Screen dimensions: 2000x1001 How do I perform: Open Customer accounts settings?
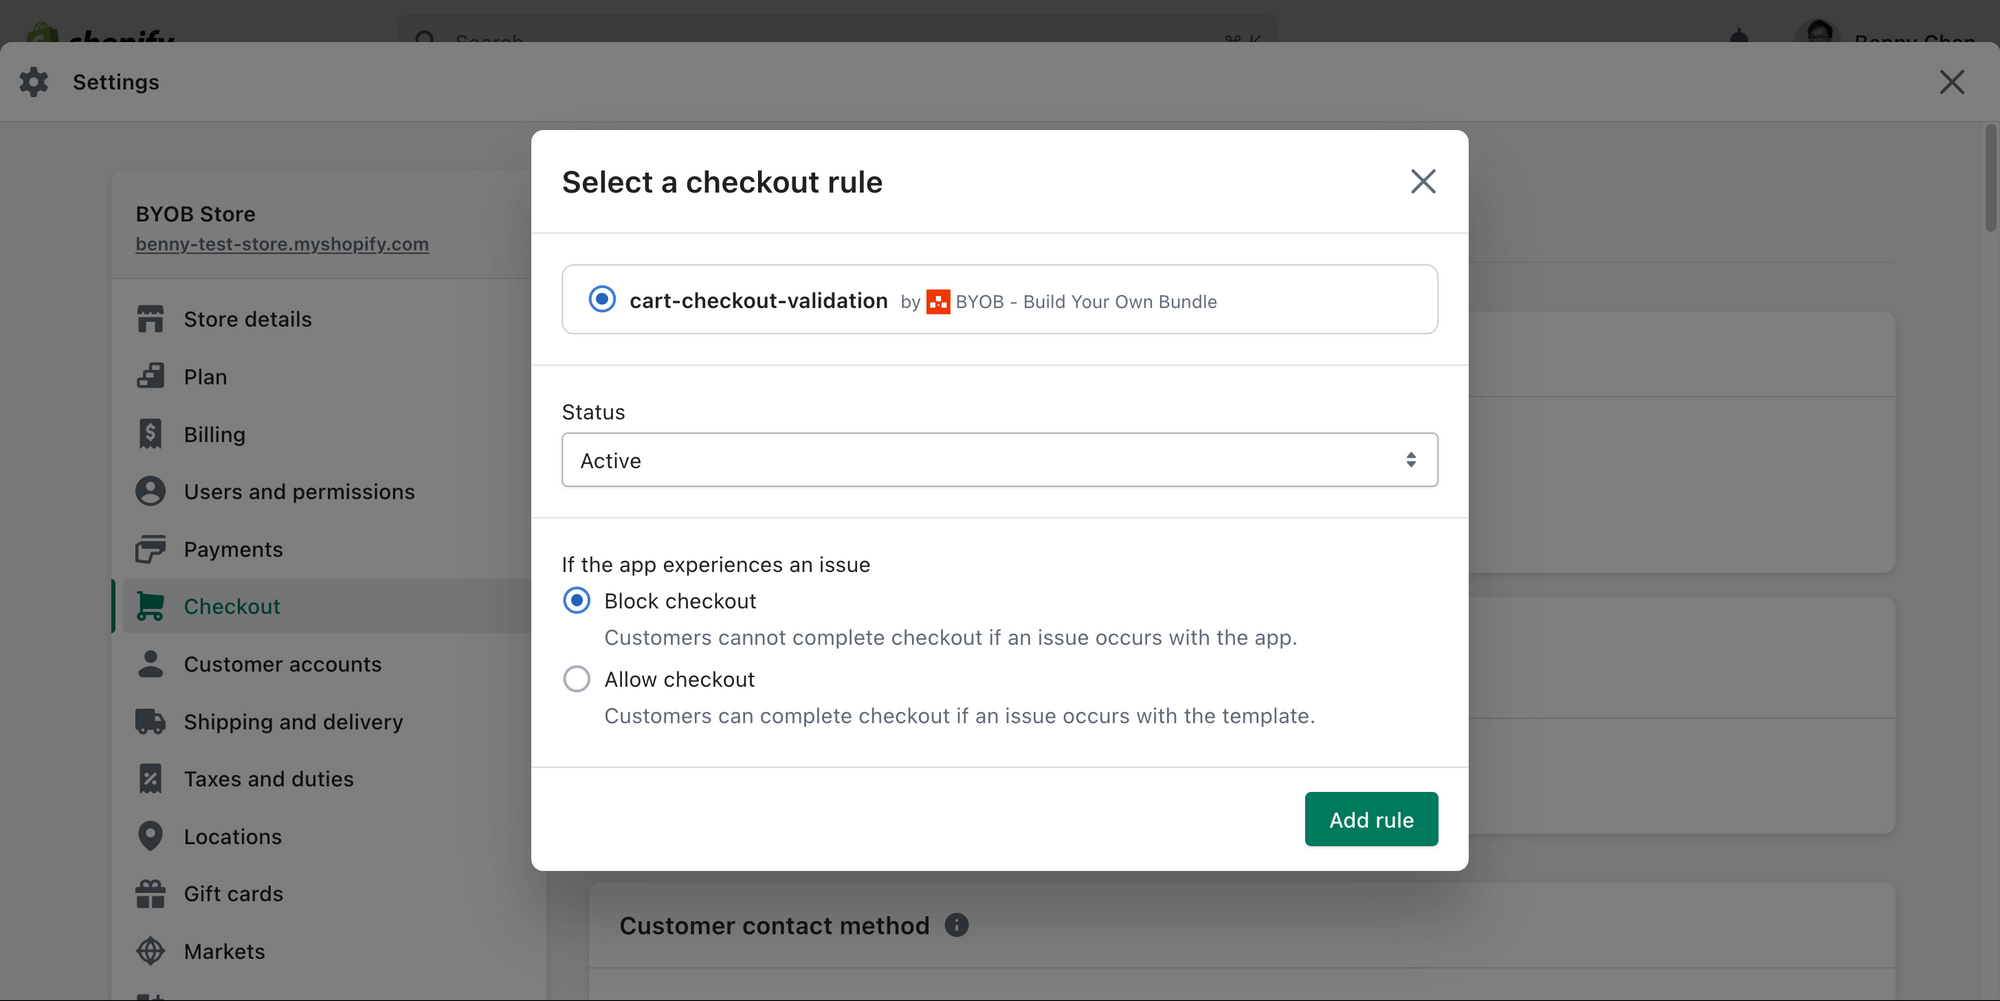[282, 663]
